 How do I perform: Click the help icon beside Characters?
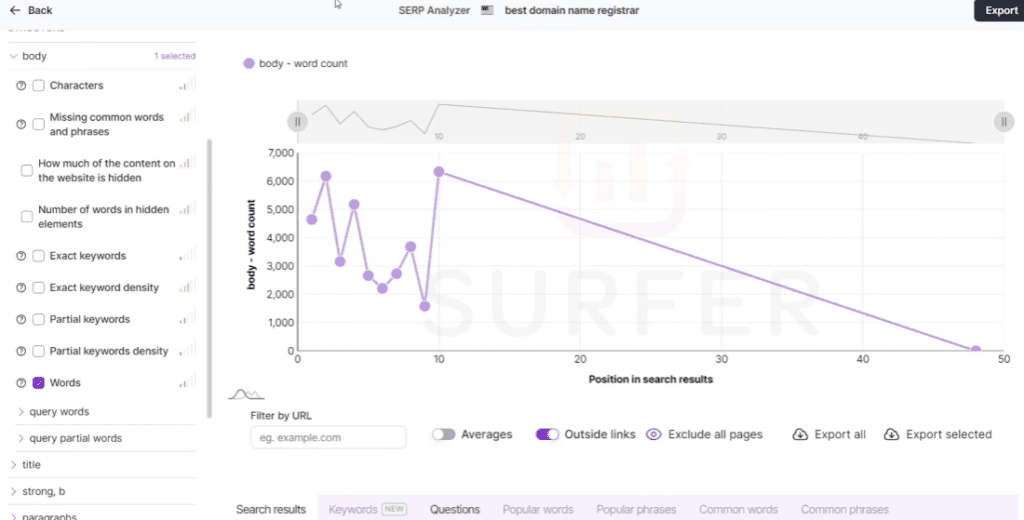tap(21, 86)
